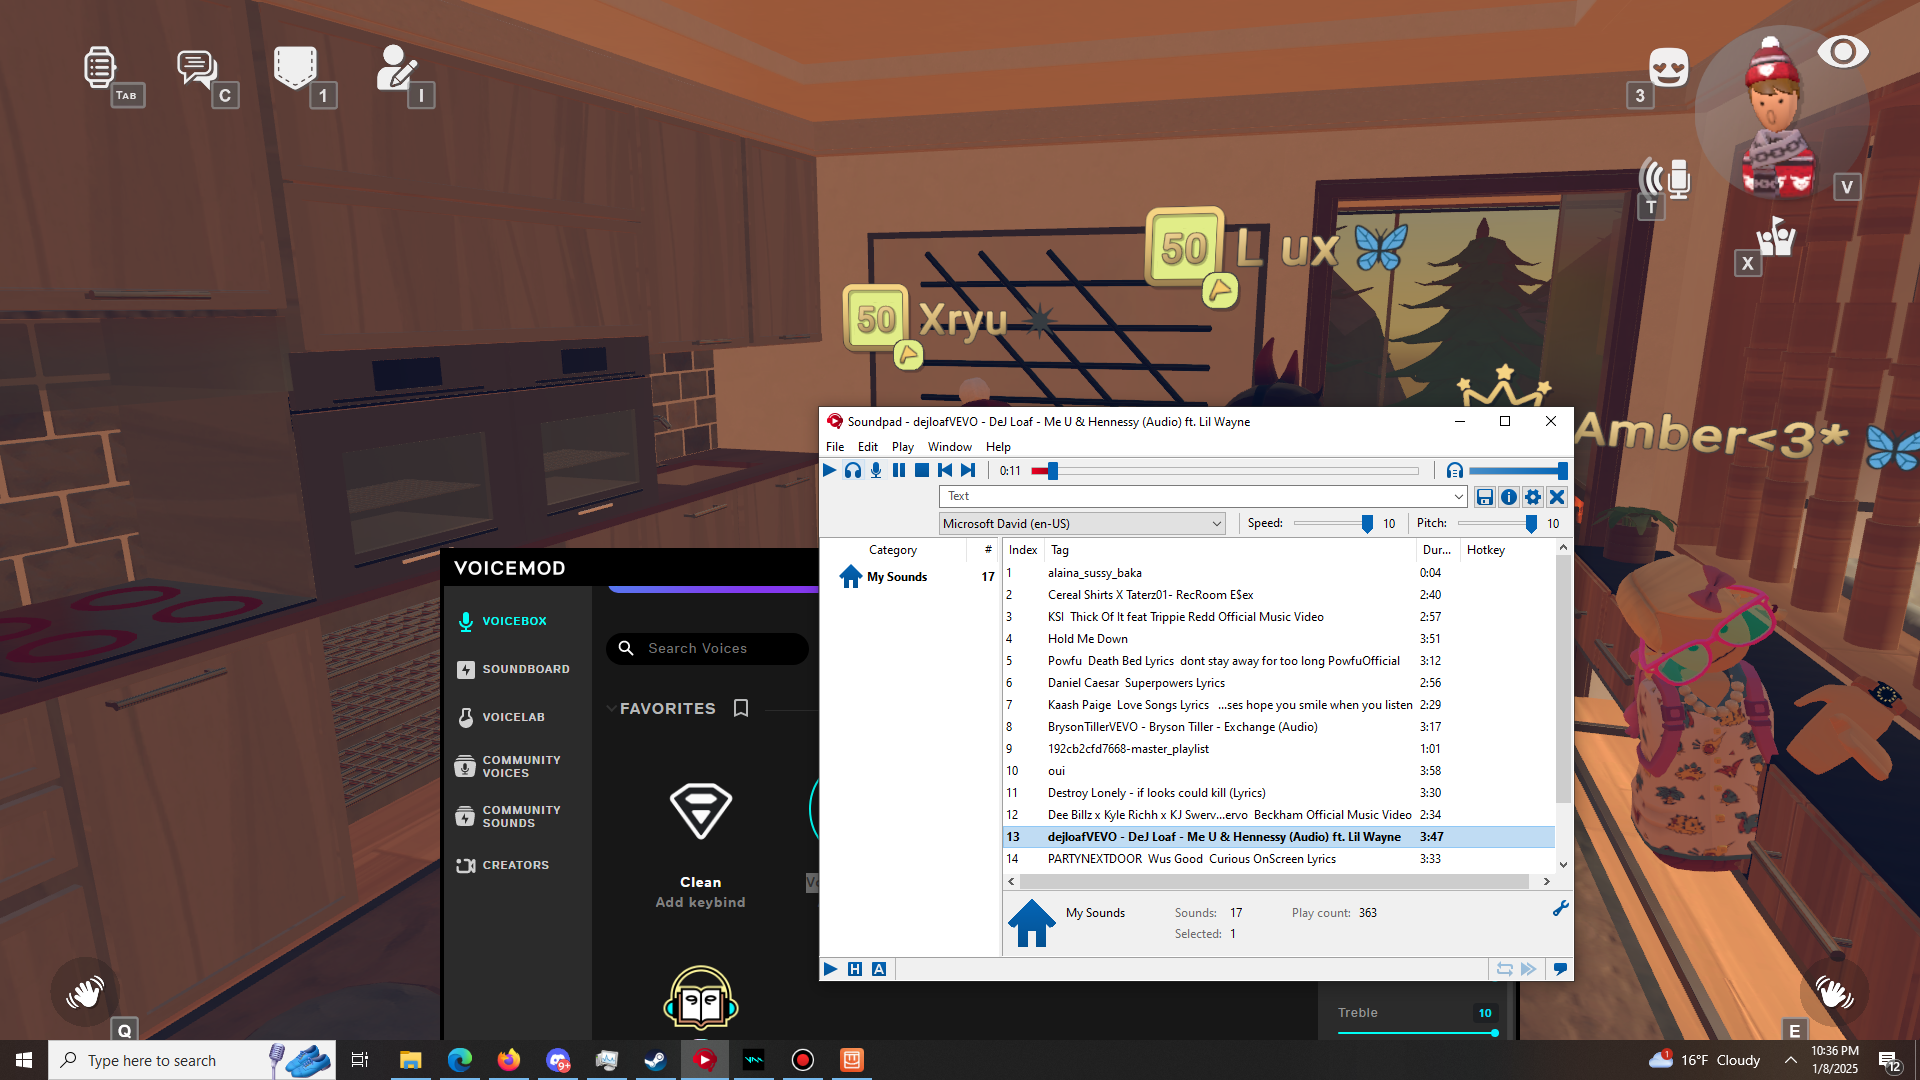Click the stop playback icon
Image resolution: width=1920 pixels, height=1080 pixels.
click(922, 470)
